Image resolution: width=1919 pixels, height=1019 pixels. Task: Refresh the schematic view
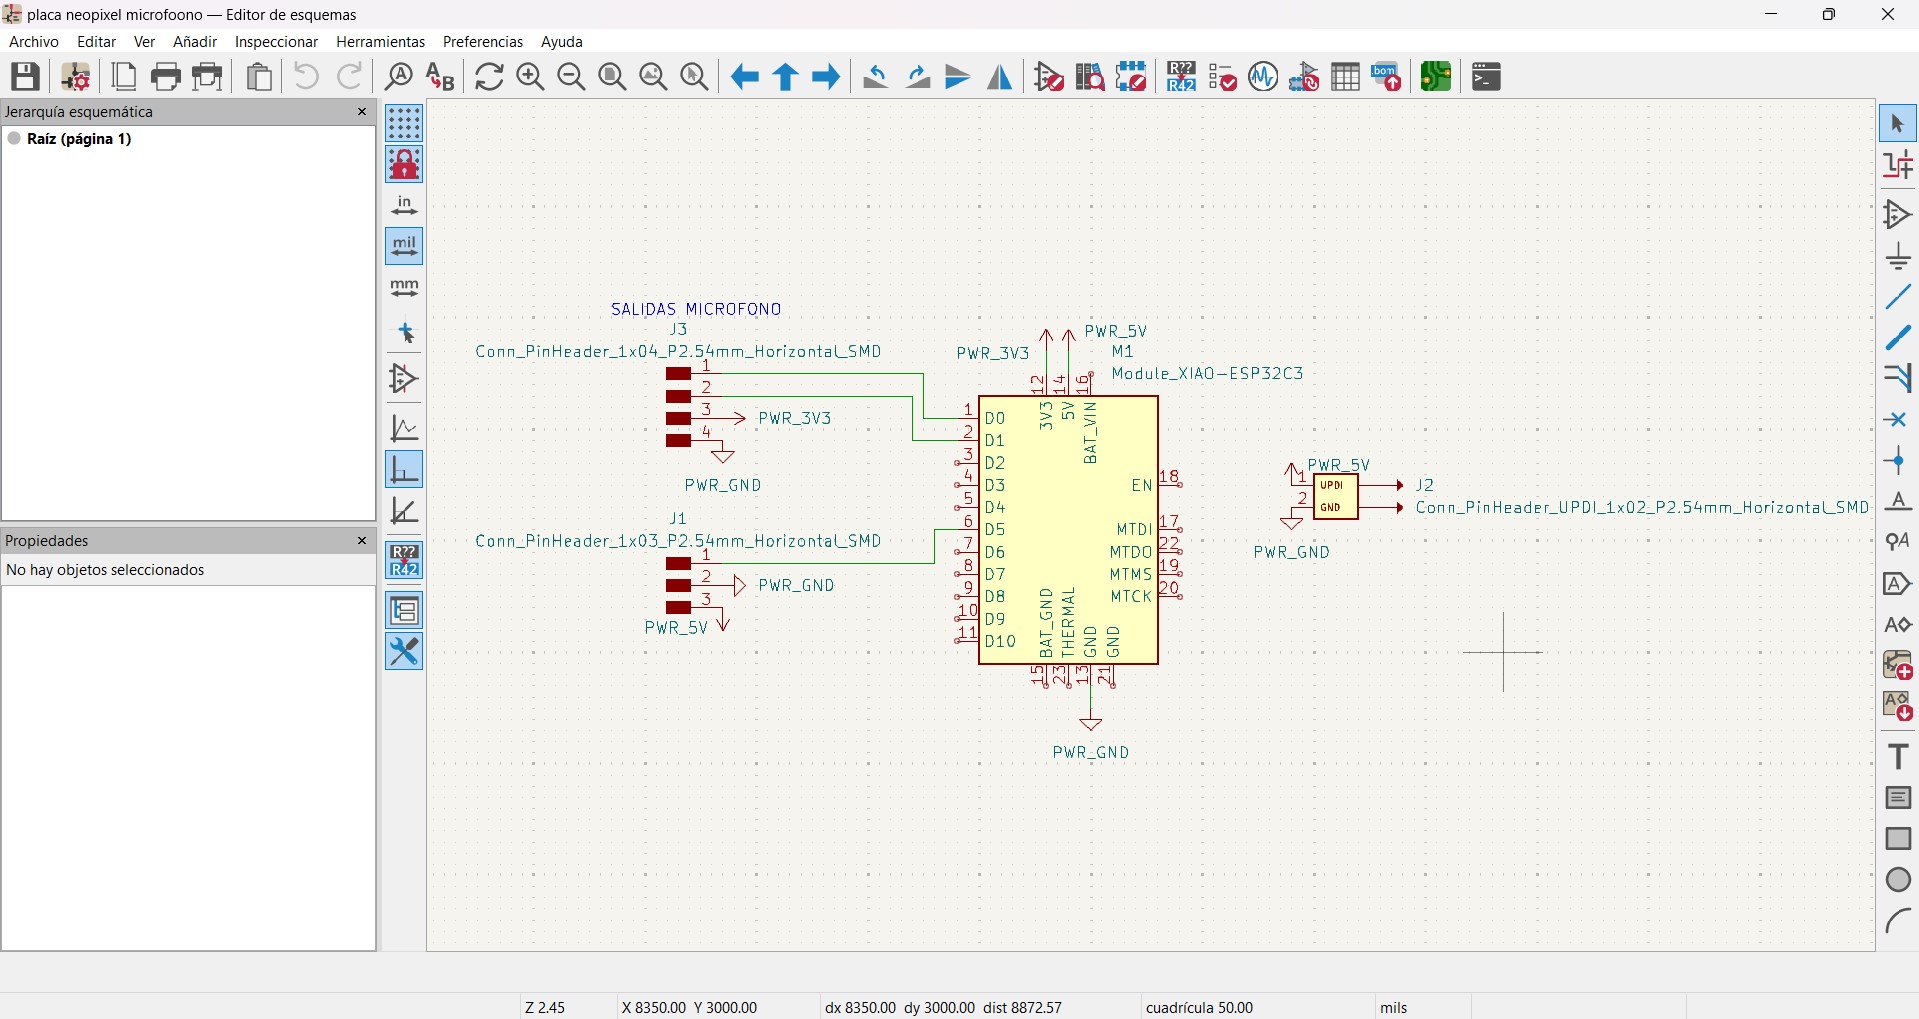pyautogui.click(x=489, y=77)
